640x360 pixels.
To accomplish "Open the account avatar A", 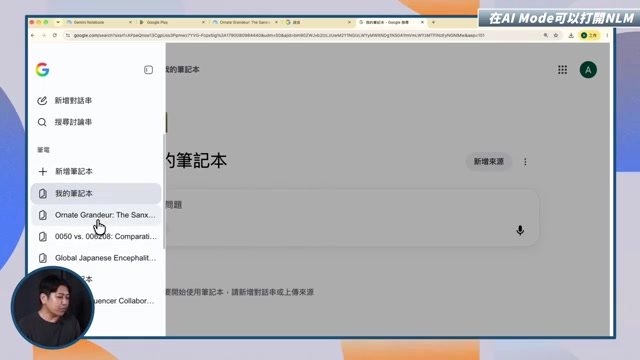I will coord(588,70).
